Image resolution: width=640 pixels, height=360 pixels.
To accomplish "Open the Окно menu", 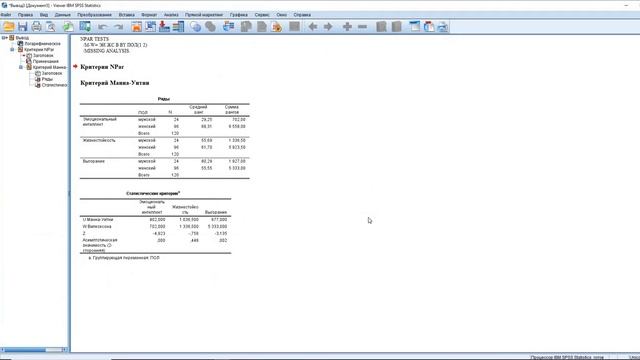I will [282, 15].
